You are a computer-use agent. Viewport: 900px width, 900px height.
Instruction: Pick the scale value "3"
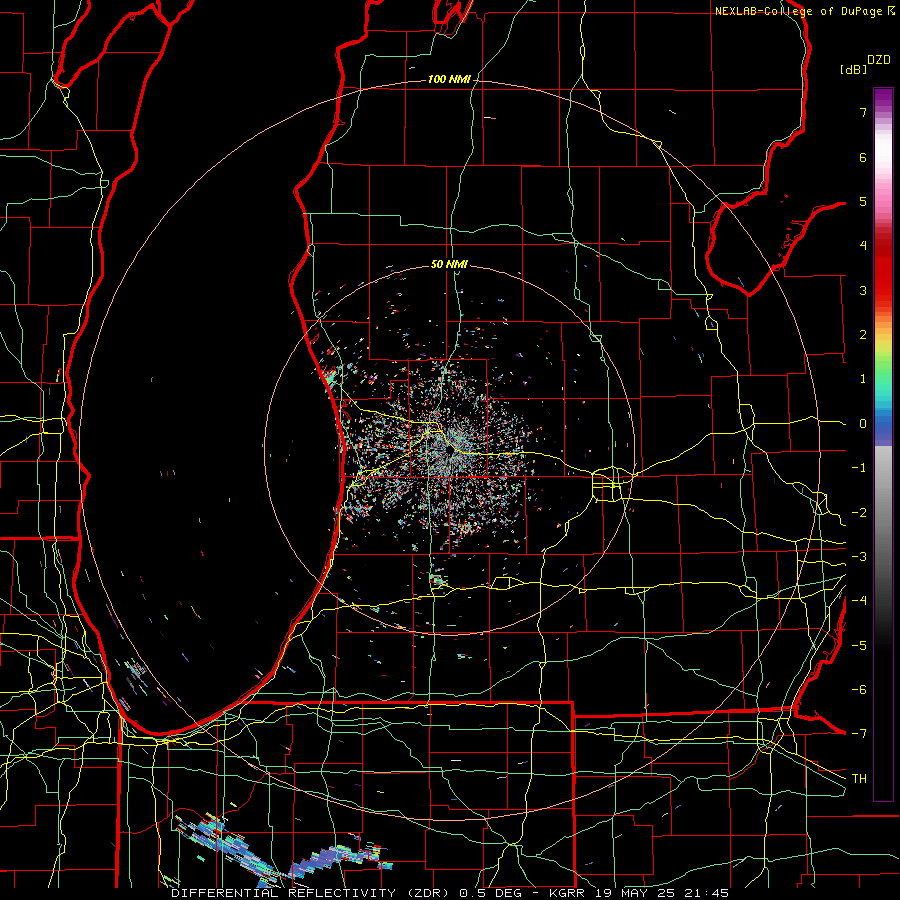863,290
